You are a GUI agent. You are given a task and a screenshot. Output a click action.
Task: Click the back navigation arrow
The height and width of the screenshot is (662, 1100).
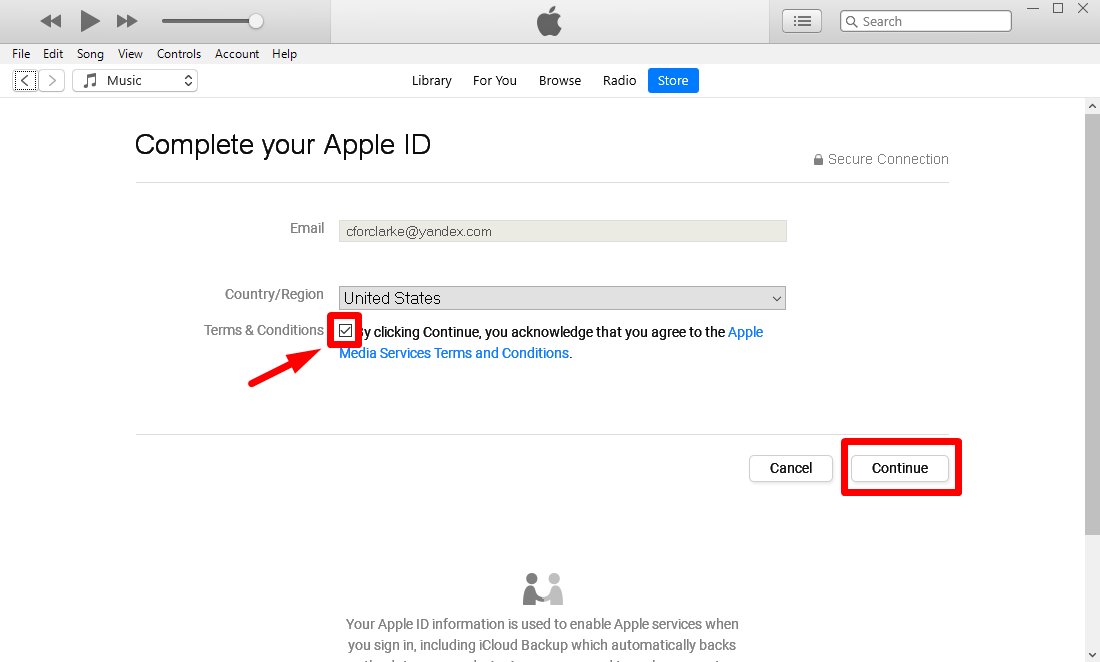25,81
